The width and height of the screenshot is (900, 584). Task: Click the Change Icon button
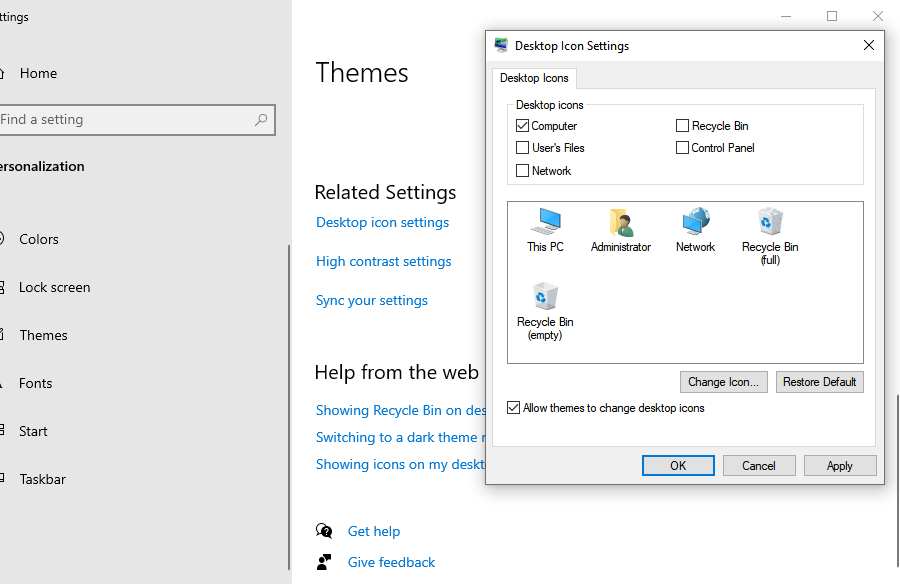723,381
